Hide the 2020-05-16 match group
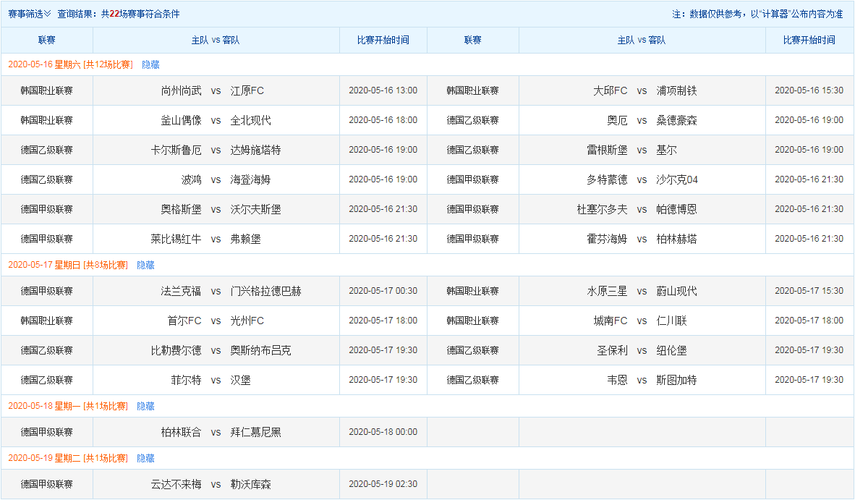This screenshot has width=855, height=500. click(x=149, y=64)
